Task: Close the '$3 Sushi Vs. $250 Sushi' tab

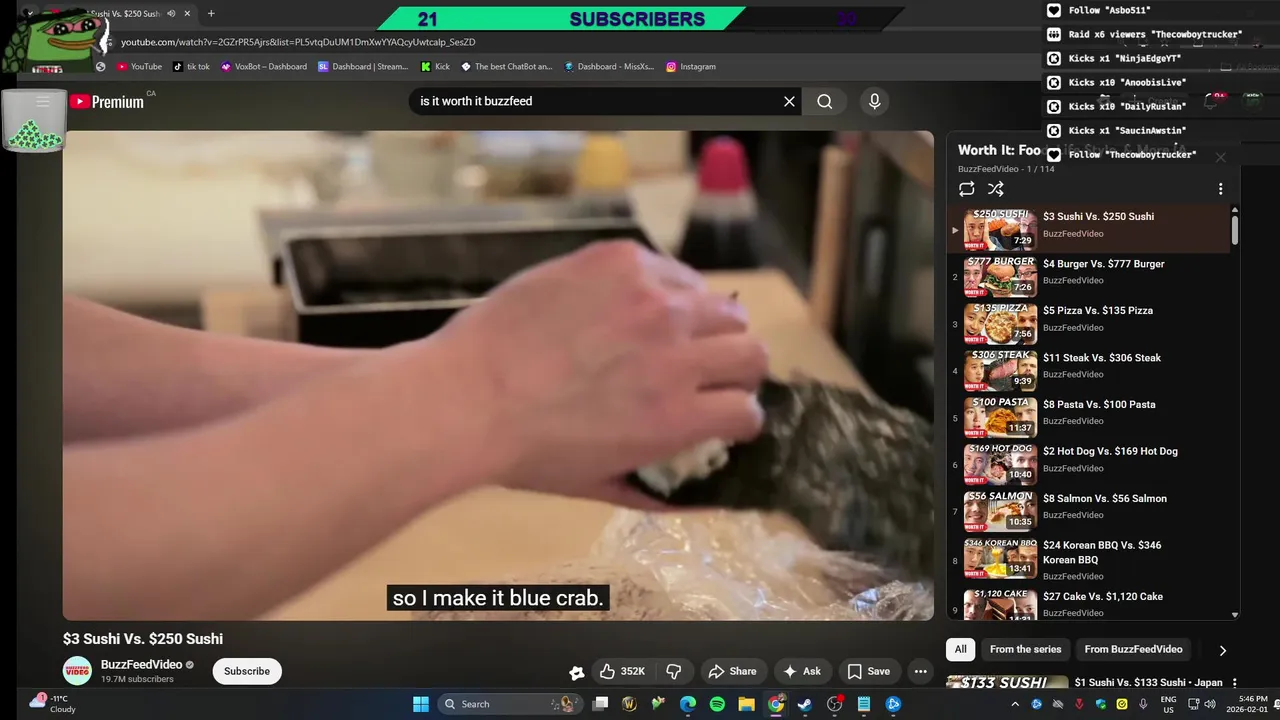Action: pyautogui.click(x=187, y=13)
